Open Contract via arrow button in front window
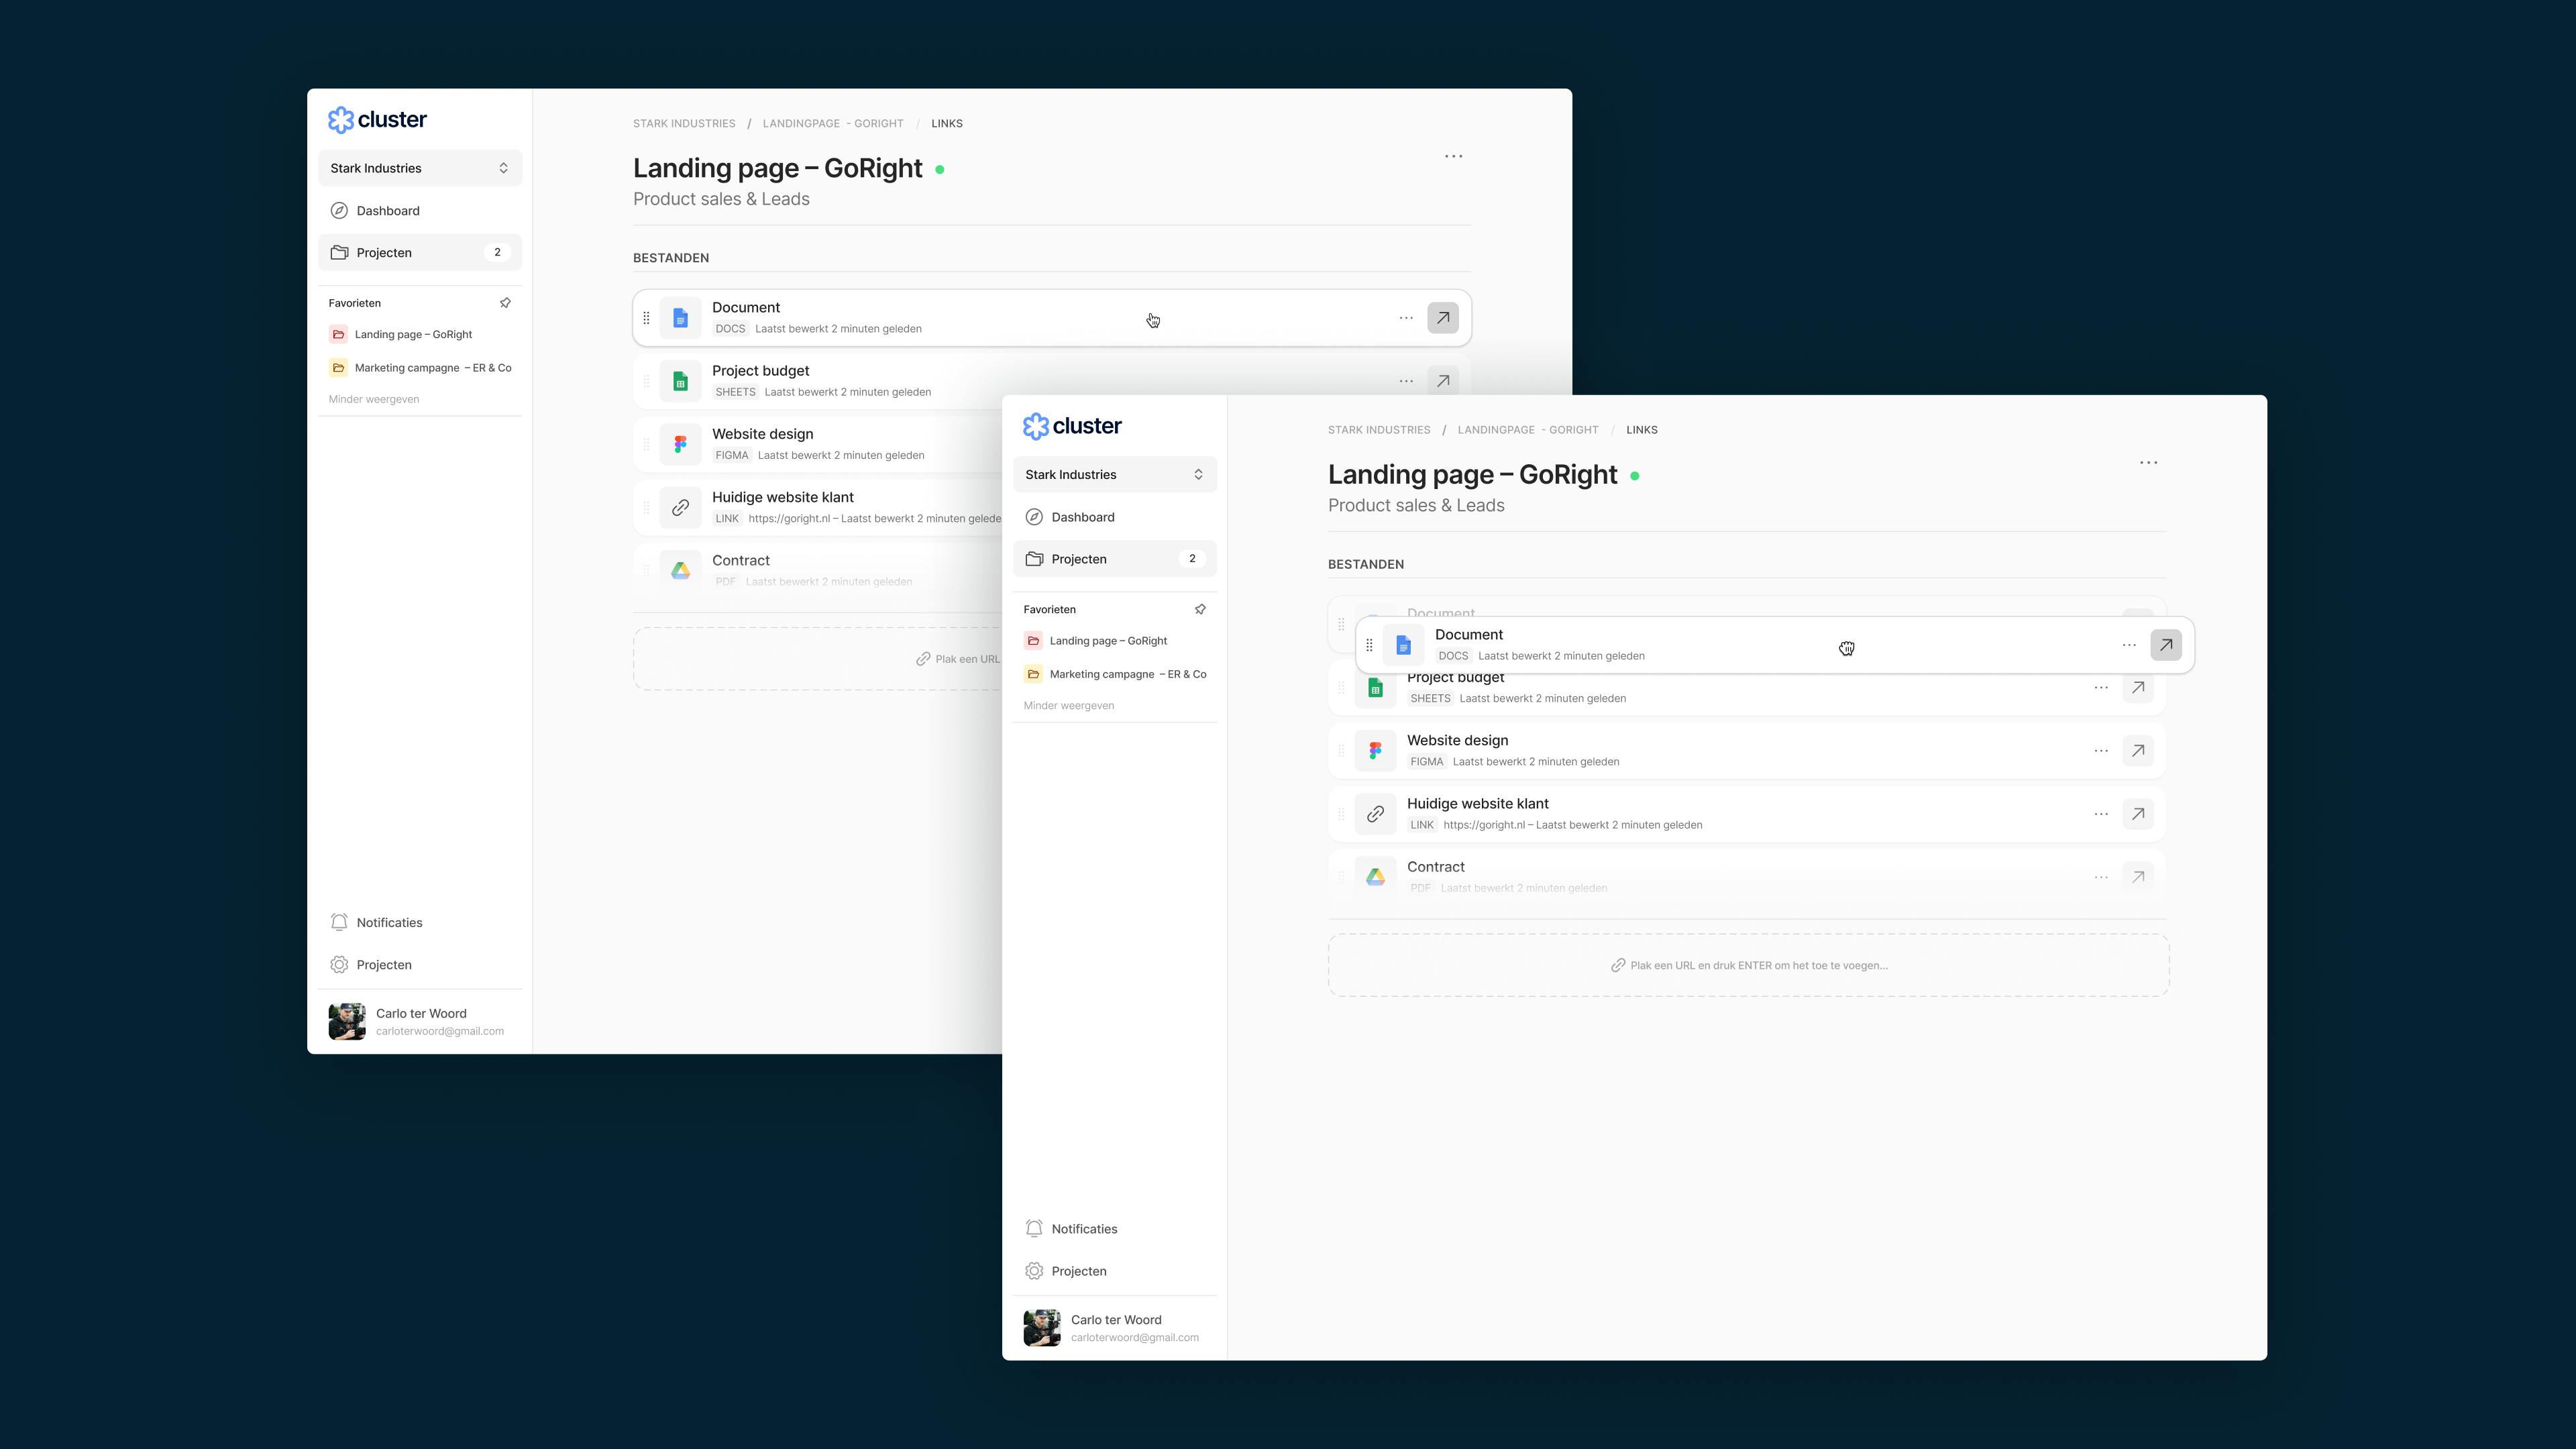This screenshot has width=2576, height=1449. pos(2138,877)
